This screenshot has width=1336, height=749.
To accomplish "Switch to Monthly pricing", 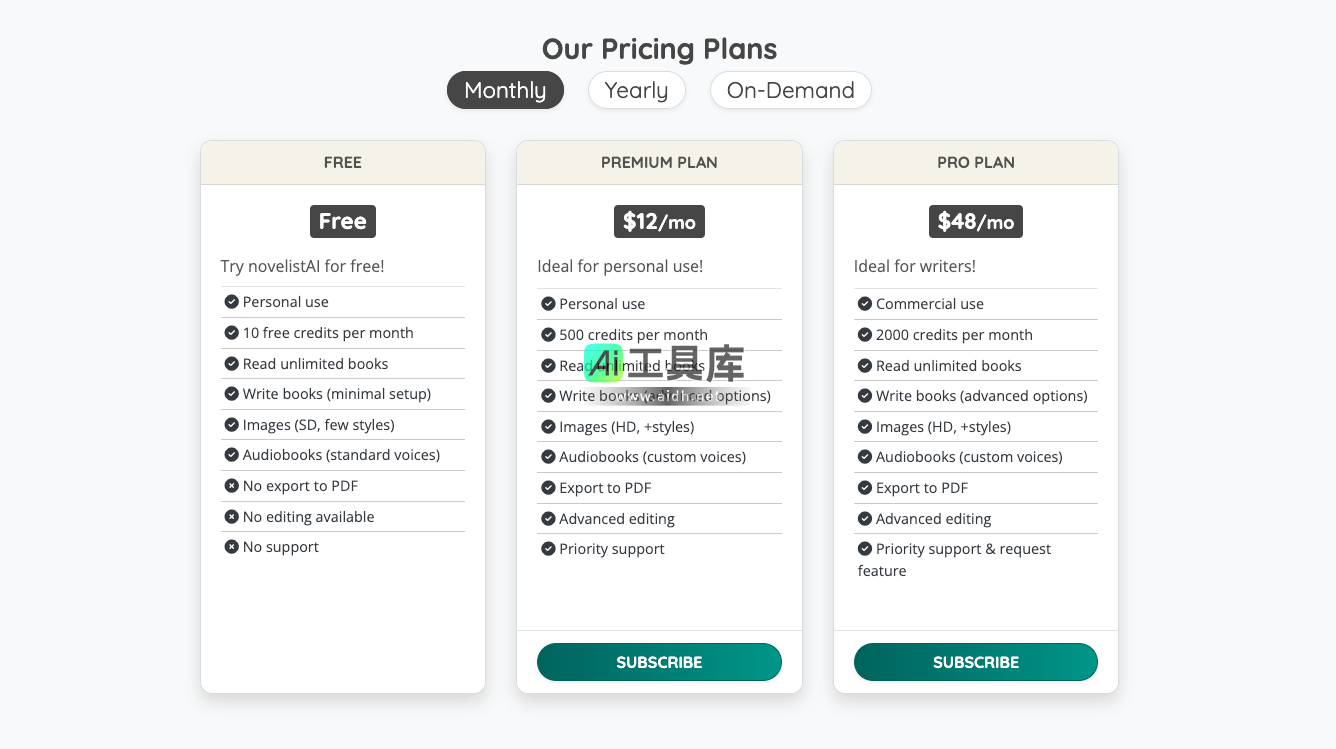I will point(505,90).
